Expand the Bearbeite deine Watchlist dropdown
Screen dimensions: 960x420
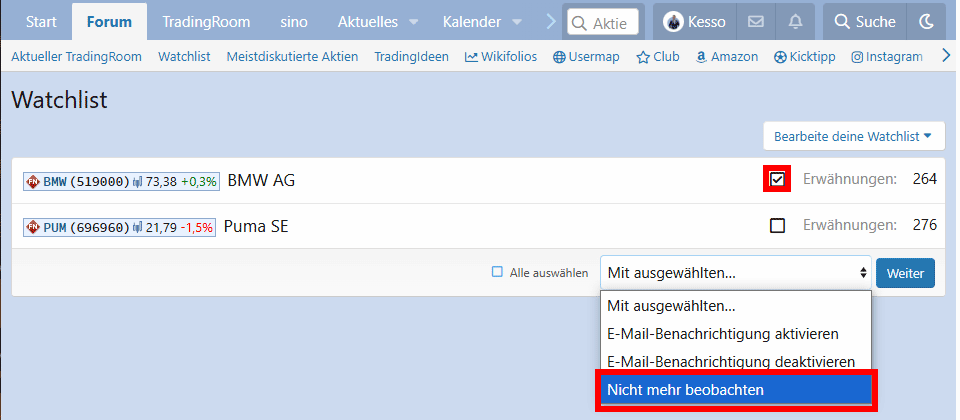(853, 137)
